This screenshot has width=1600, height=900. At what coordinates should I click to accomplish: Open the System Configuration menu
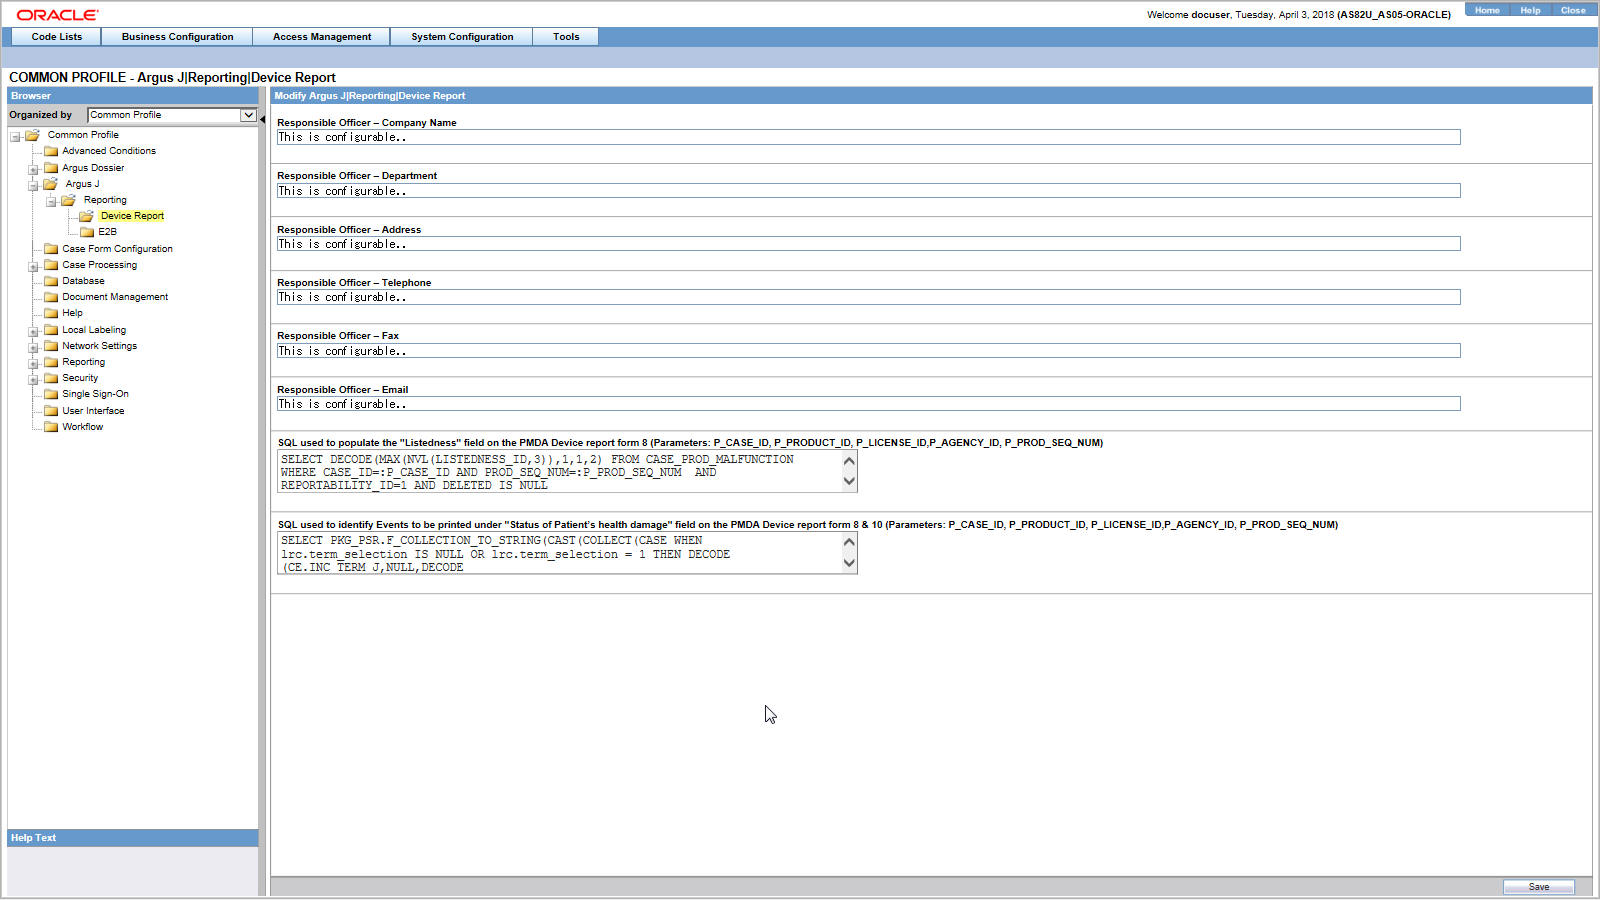coord(462,37)
